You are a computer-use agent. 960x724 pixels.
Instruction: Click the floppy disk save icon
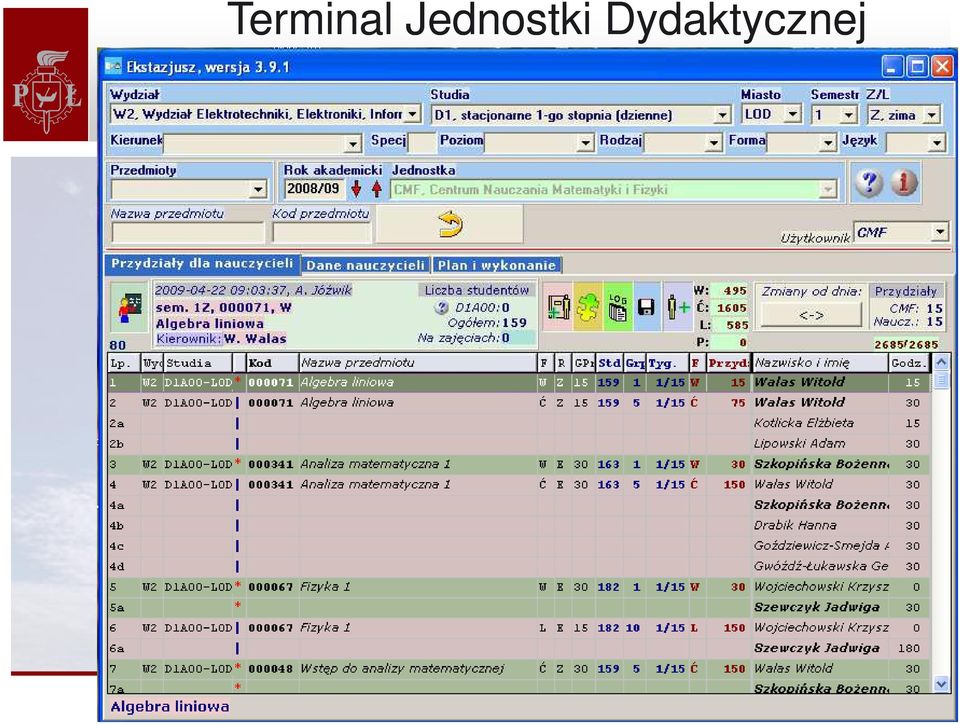click(647, 307)
